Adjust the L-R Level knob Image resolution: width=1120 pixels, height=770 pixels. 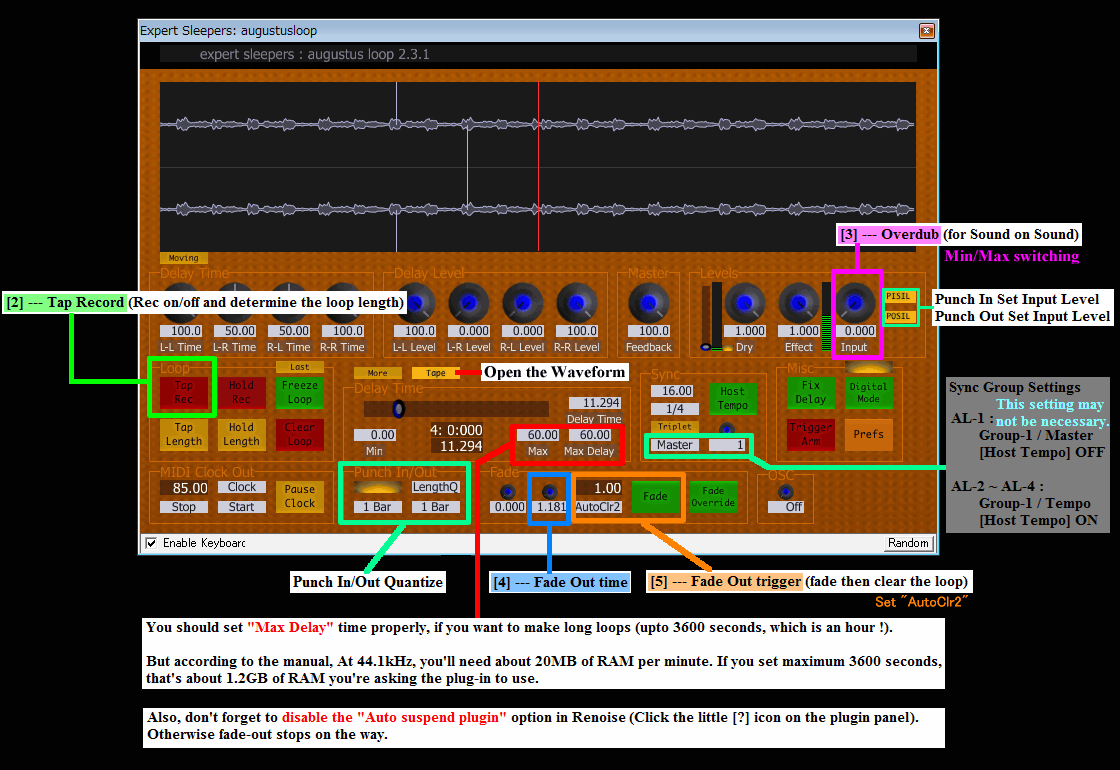(x=469, y=303)
